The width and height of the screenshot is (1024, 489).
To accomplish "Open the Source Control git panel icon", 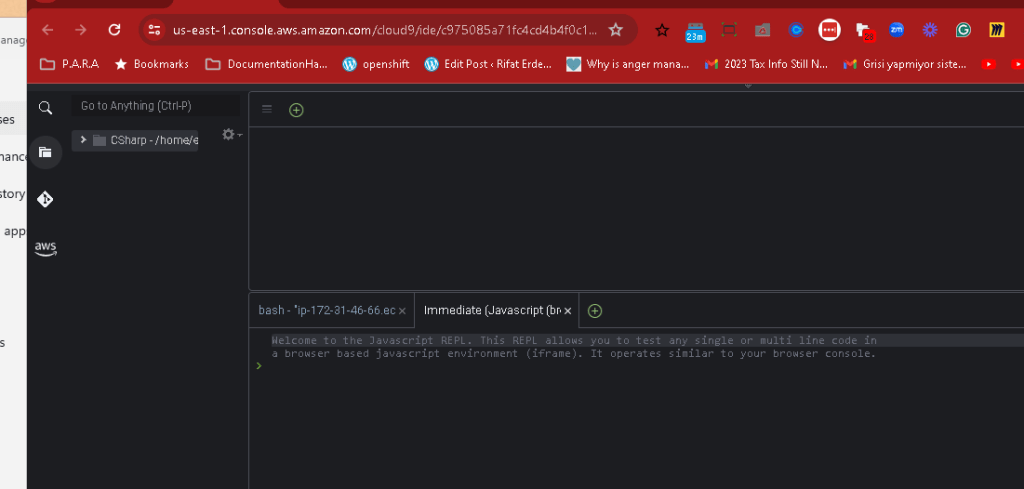I will [45, 199].
